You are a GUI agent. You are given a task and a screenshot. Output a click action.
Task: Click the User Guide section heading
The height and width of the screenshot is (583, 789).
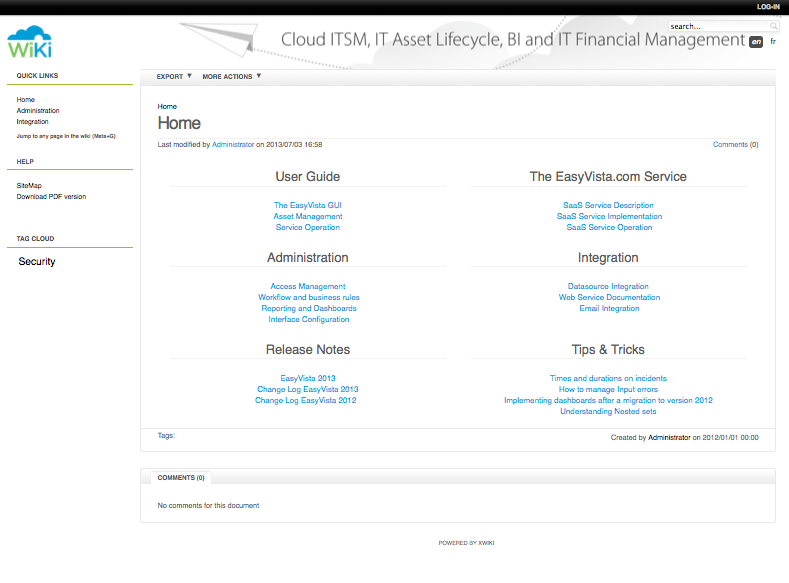pyautogui.click(x=308, y=177)
